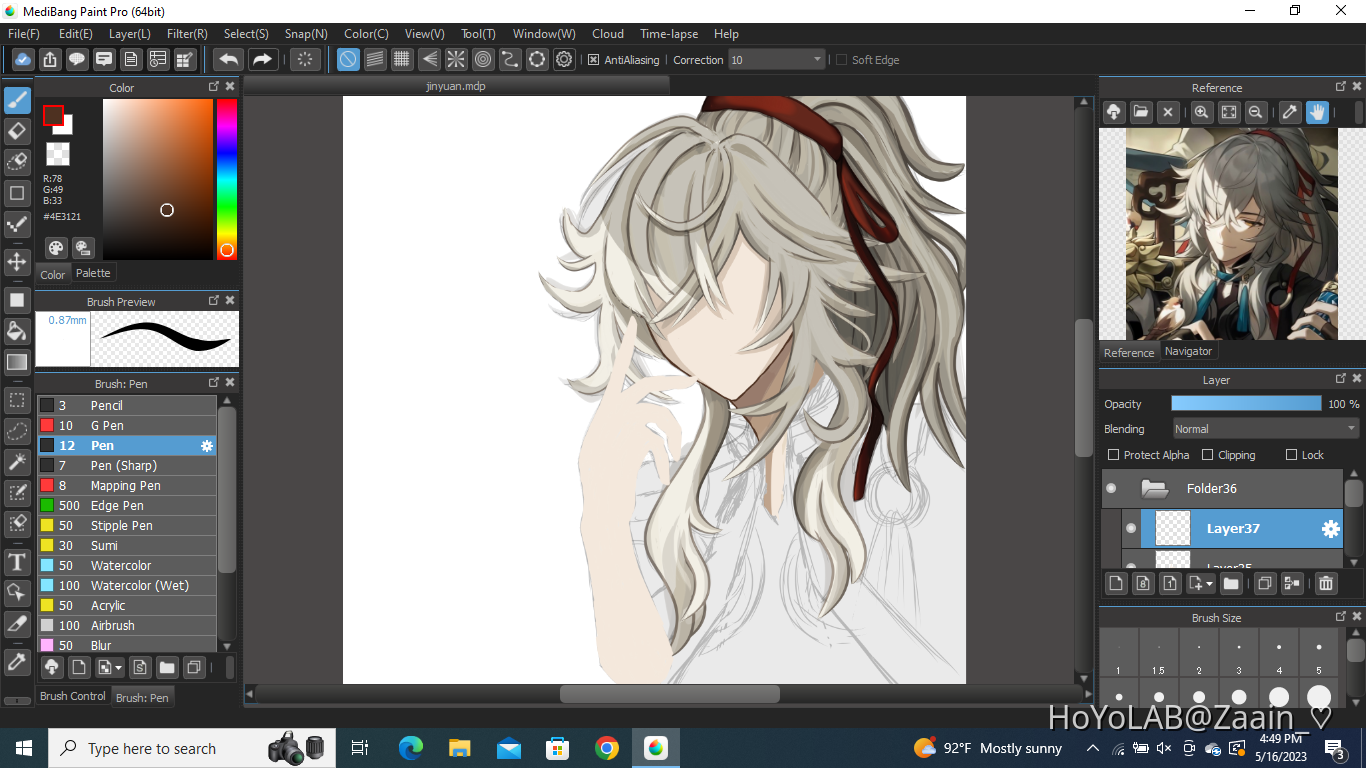Open the Filter menu
Image resolution: width=1366 pixels, height=768 pixels.
click(x=187, y=34)
